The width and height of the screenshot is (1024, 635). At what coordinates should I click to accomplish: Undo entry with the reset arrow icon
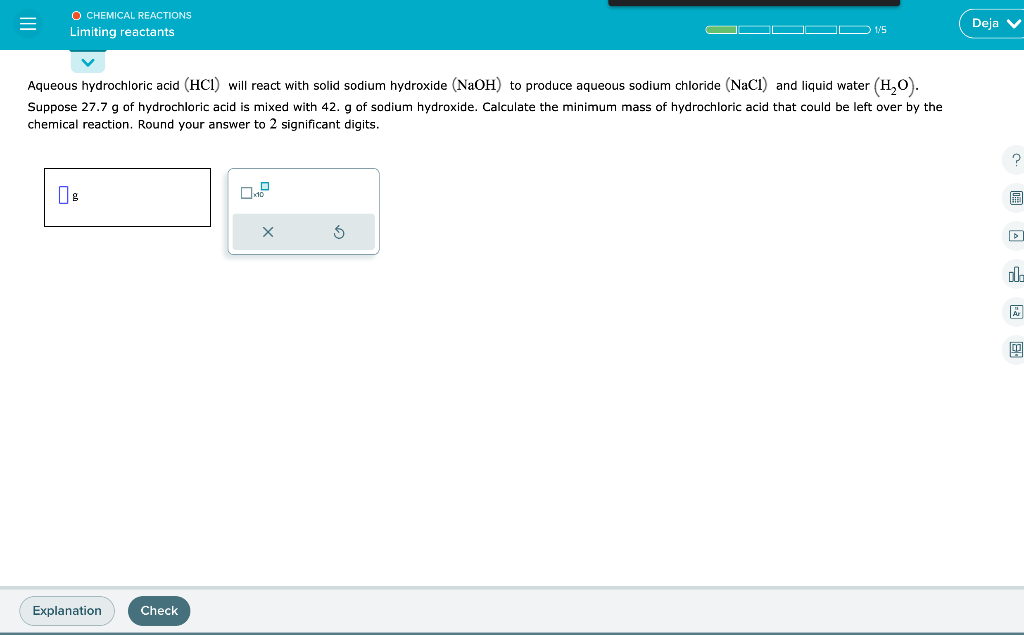(x=340, y=231)
